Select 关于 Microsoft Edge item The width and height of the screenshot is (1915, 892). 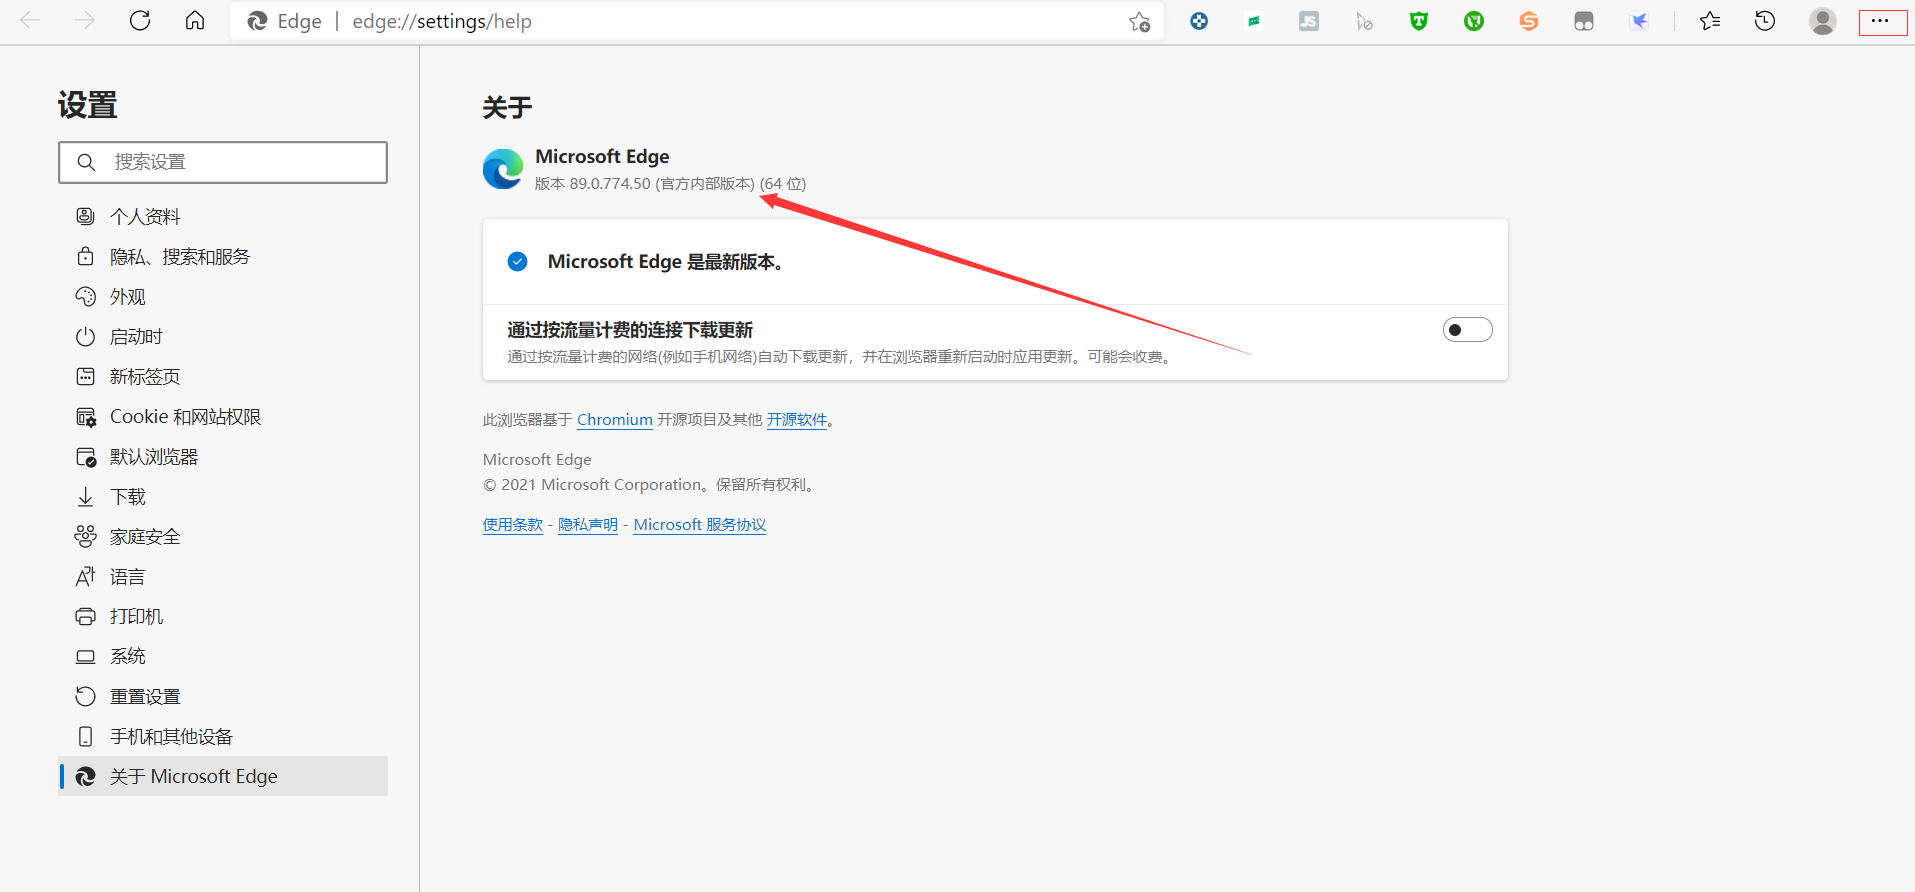click(x=223, y=776)
